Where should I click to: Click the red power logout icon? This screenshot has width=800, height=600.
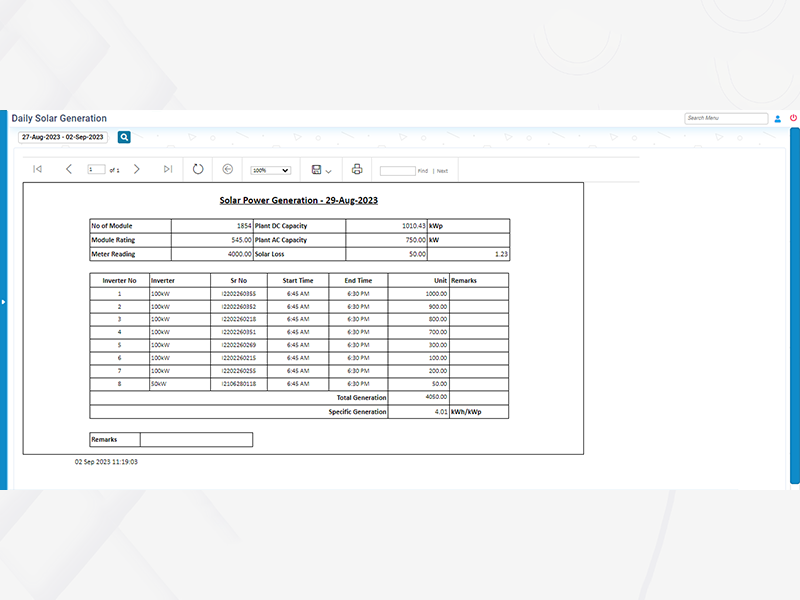pos(793,118)
